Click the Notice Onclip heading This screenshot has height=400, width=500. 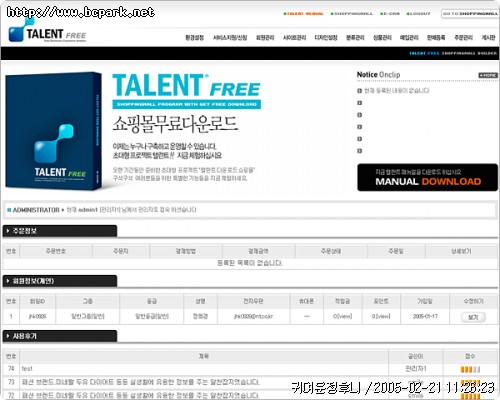coord(378,75)
